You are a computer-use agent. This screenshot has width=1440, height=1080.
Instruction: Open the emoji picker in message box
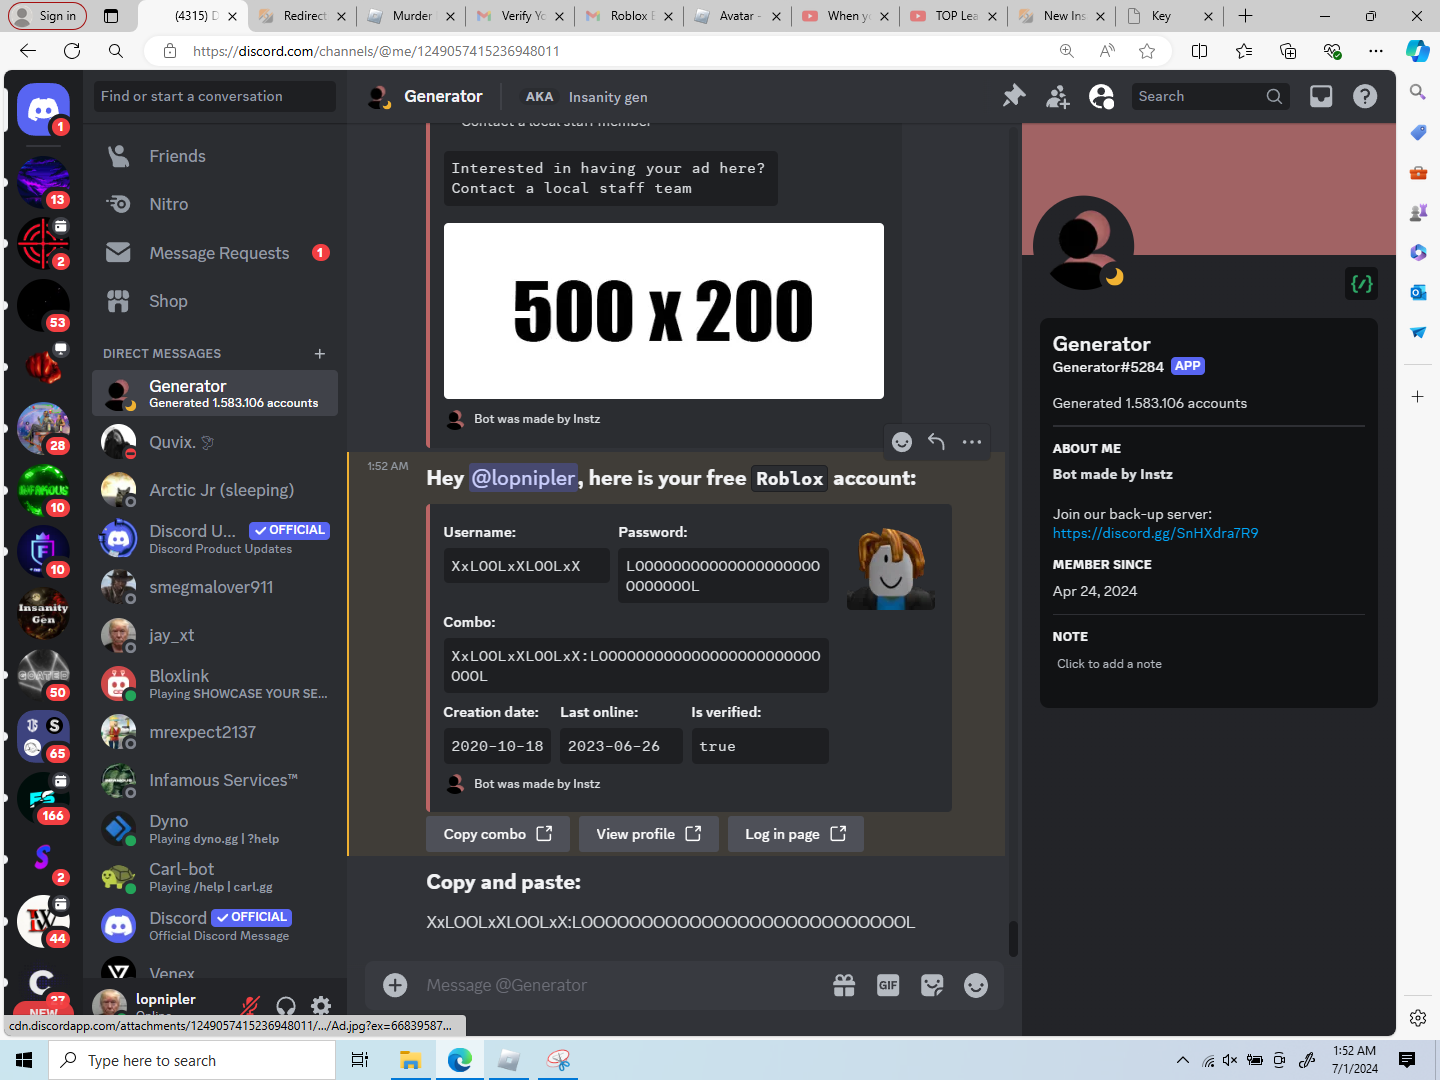point(976,985)
